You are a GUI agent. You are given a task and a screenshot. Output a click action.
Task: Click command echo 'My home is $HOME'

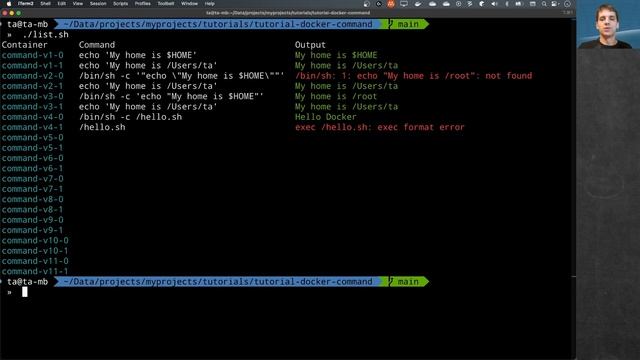point(138,55)
